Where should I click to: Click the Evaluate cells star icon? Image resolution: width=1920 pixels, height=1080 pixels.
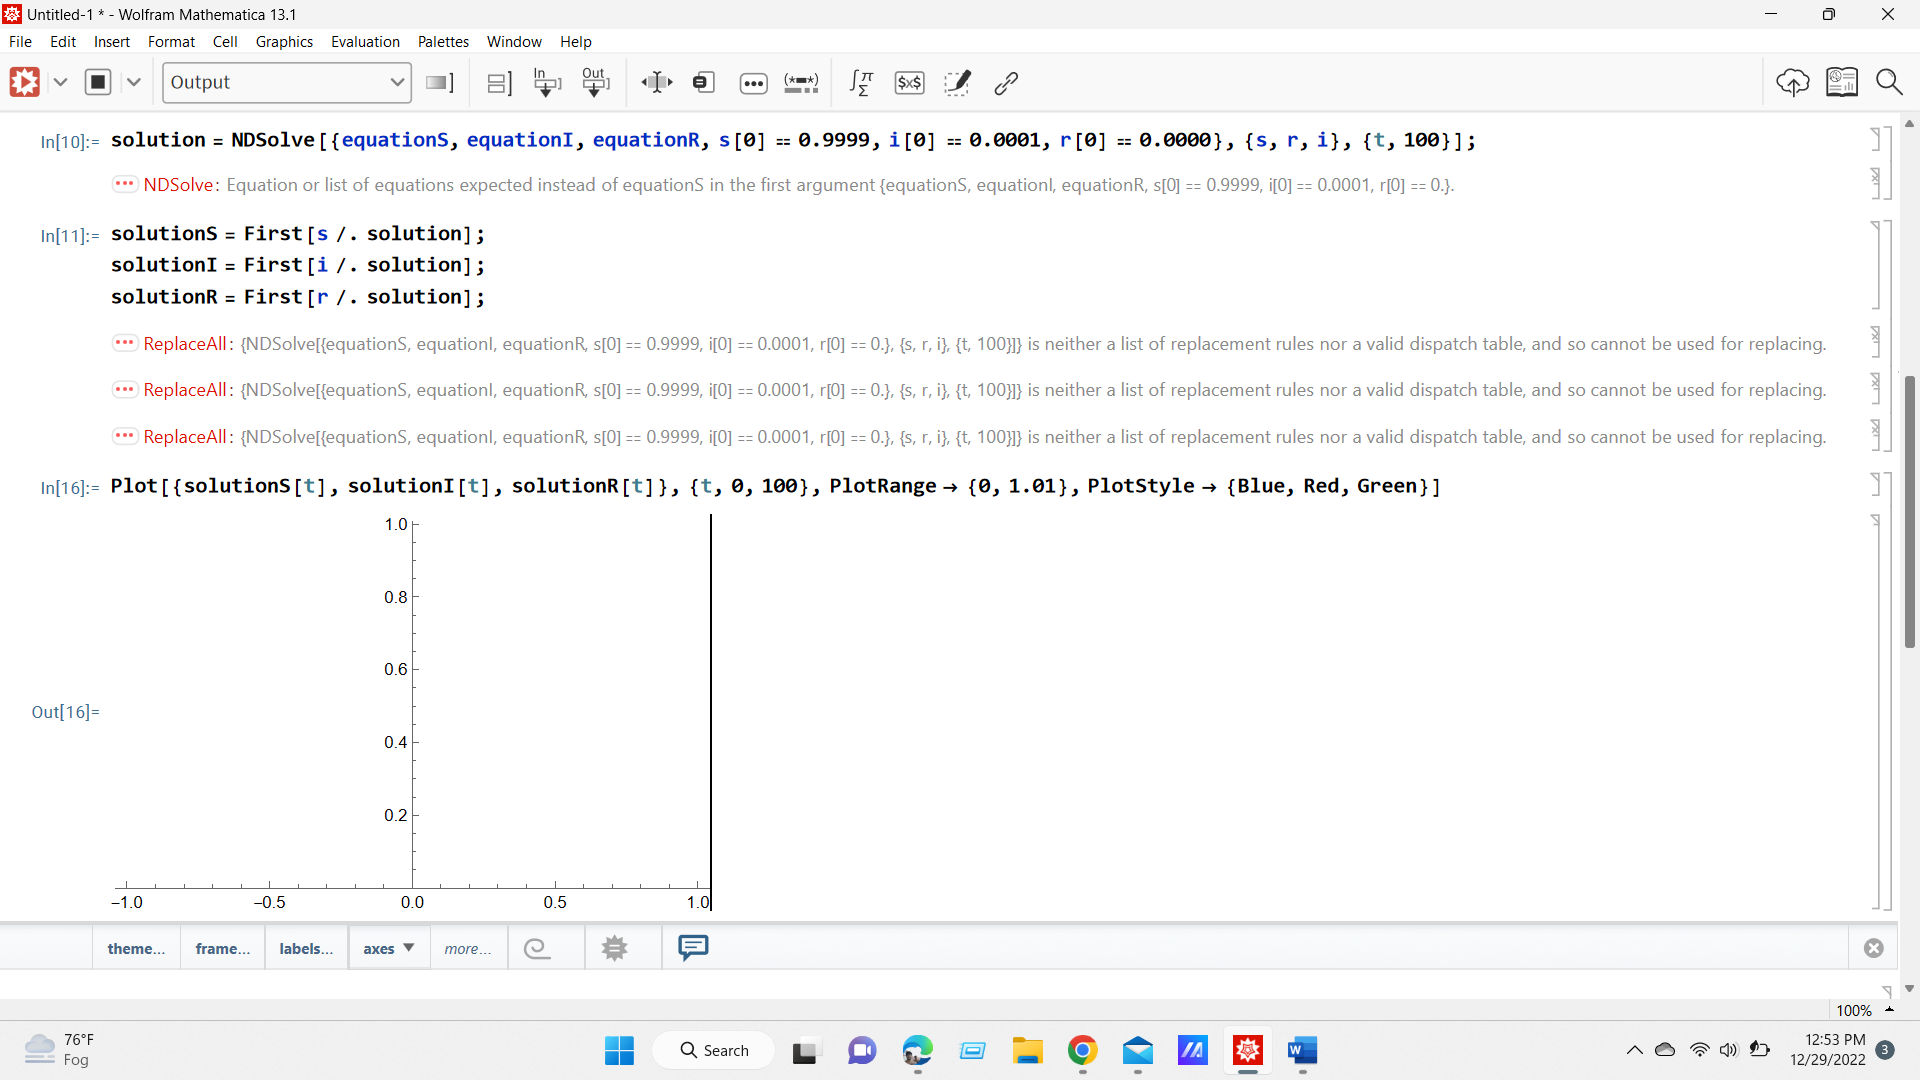point(25,82)
